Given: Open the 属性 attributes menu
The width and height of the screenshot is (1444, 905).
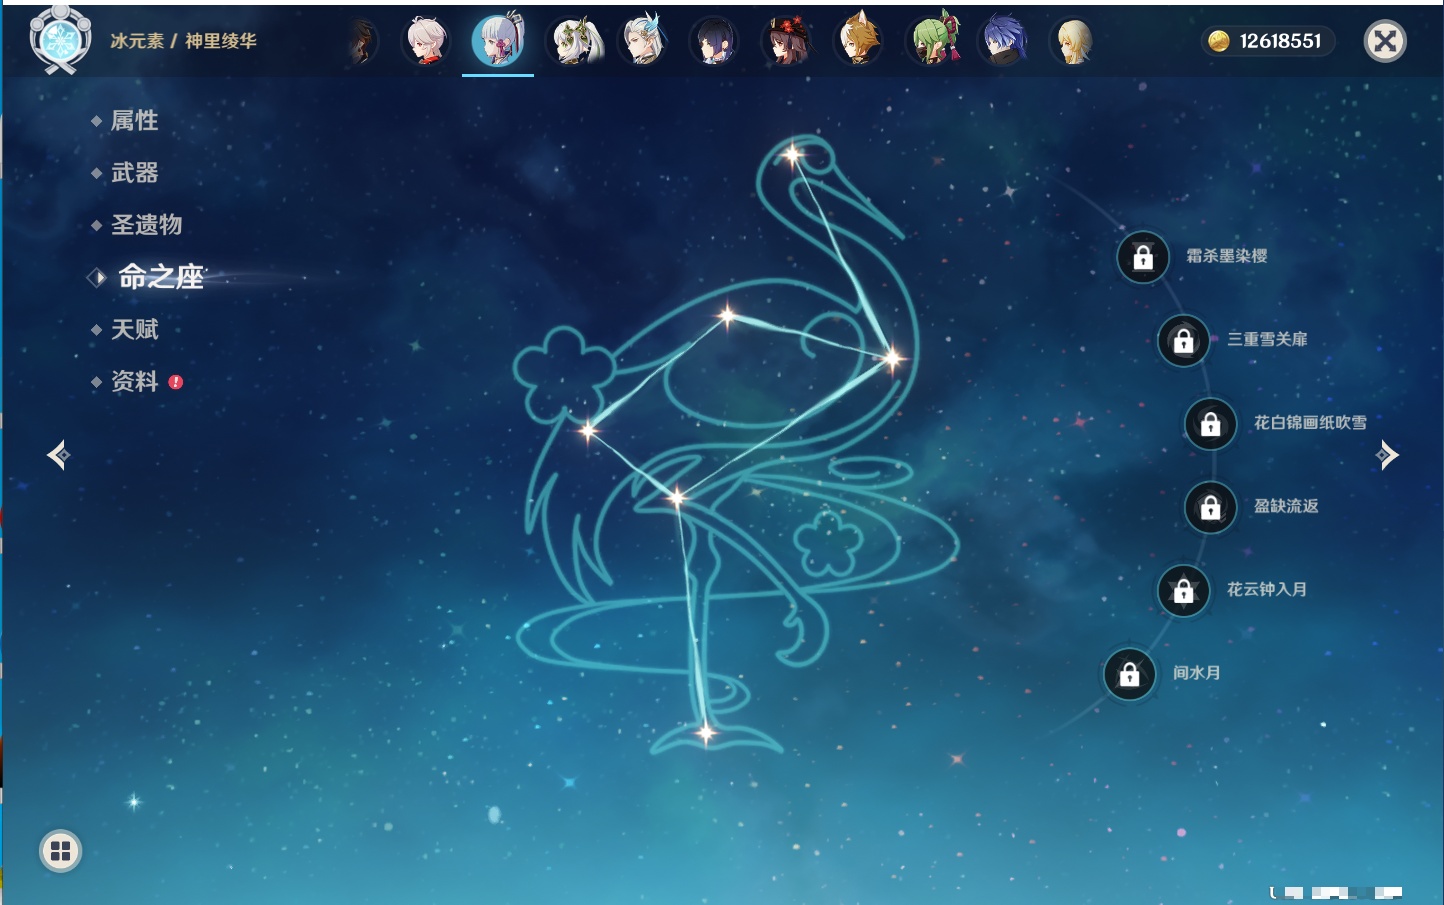Looking at the screenshot, I should click(134, 121).
